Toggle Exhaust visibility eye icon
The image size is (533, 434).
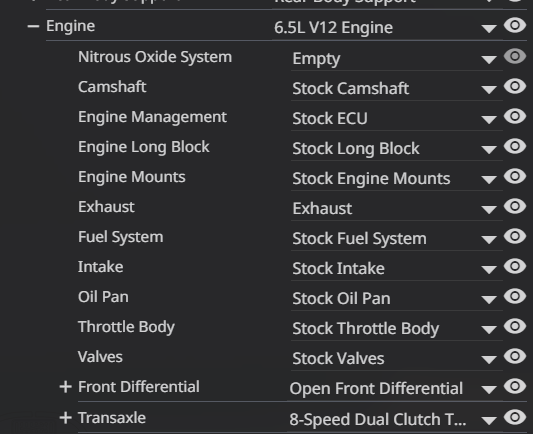515,206
